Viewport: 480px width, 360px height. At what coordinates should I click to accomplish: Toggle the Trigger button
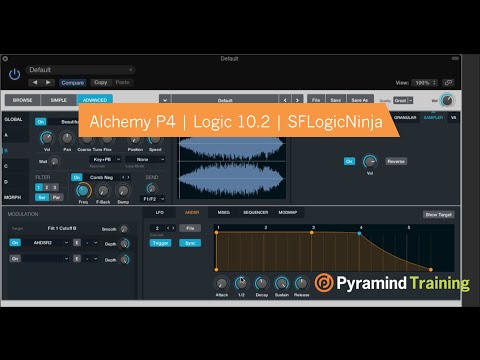click(x=160, y=243)
